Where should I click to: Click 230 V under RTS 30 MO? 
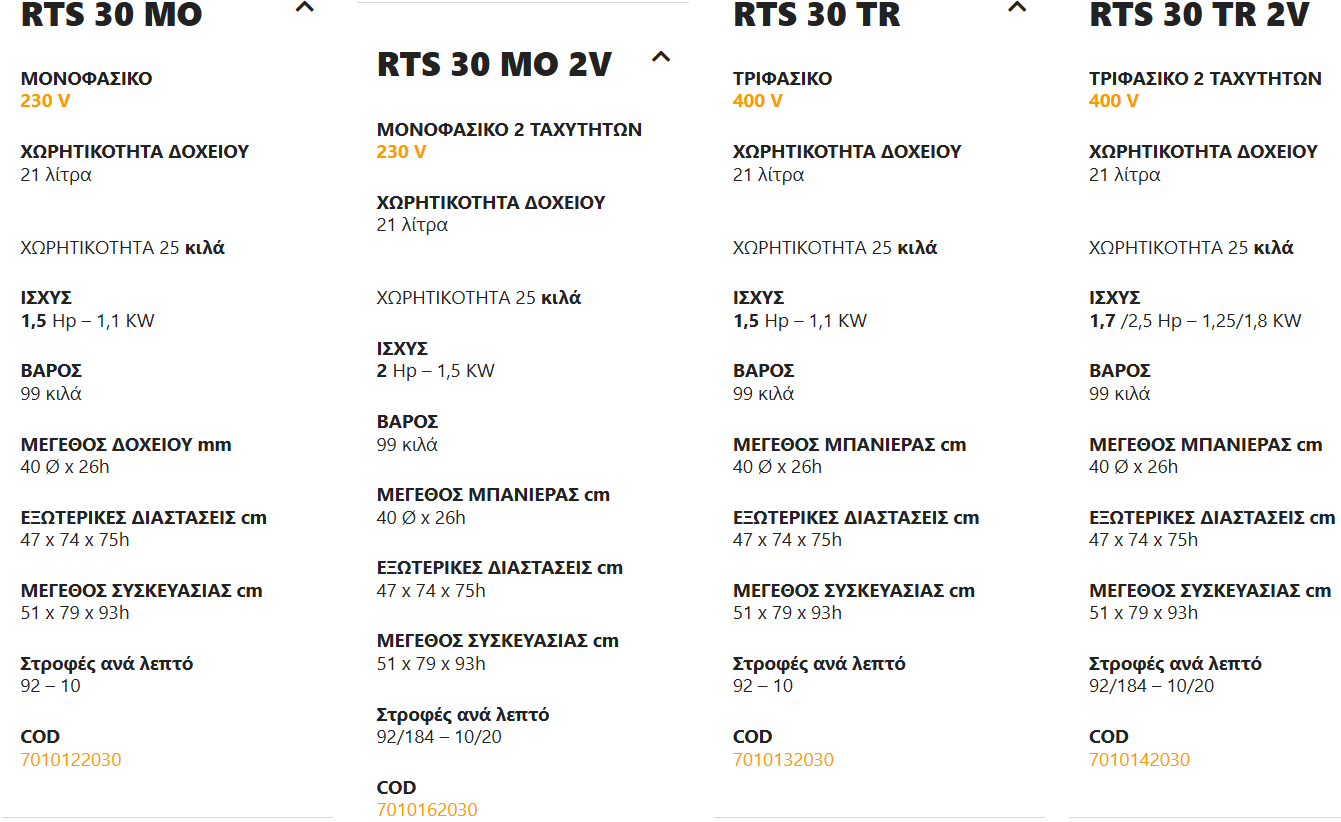pos(45,101)
